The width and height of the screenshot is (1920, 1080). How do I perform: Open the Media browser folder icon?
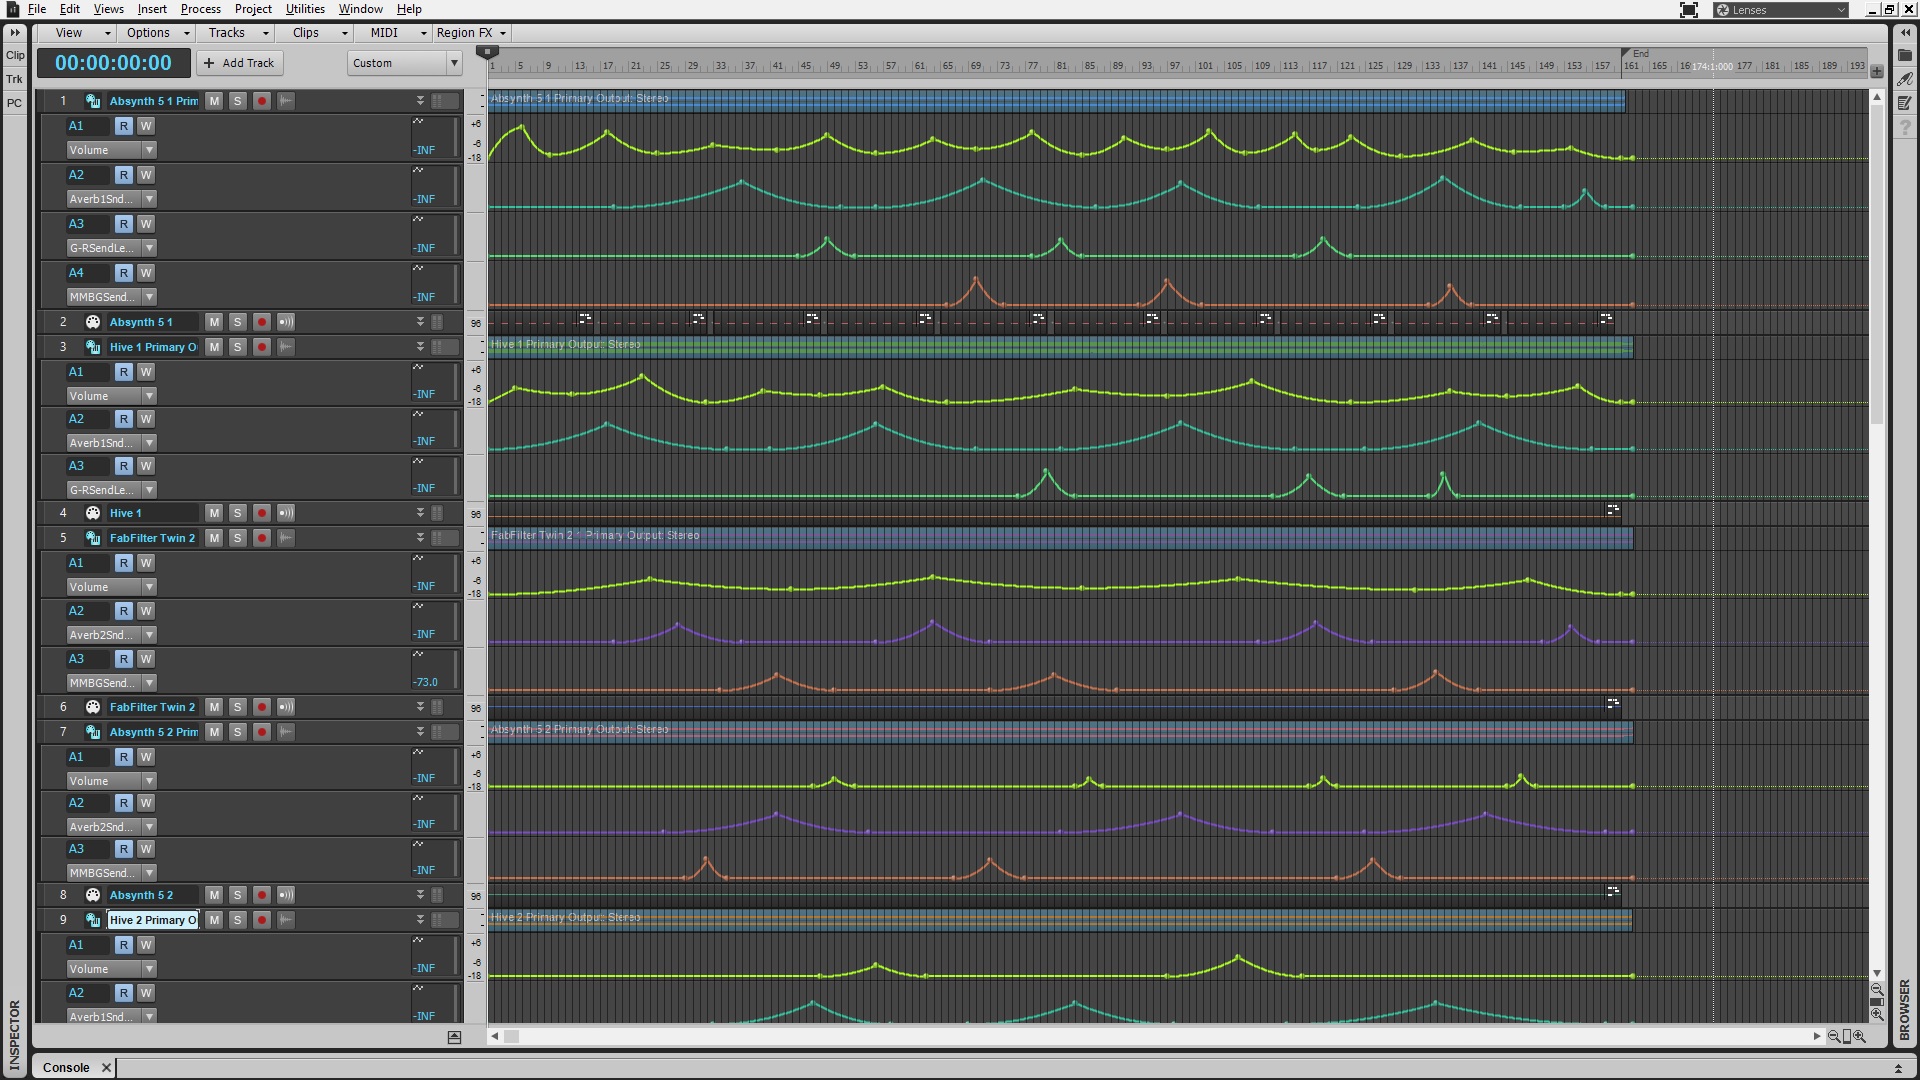coord(1904,55)
